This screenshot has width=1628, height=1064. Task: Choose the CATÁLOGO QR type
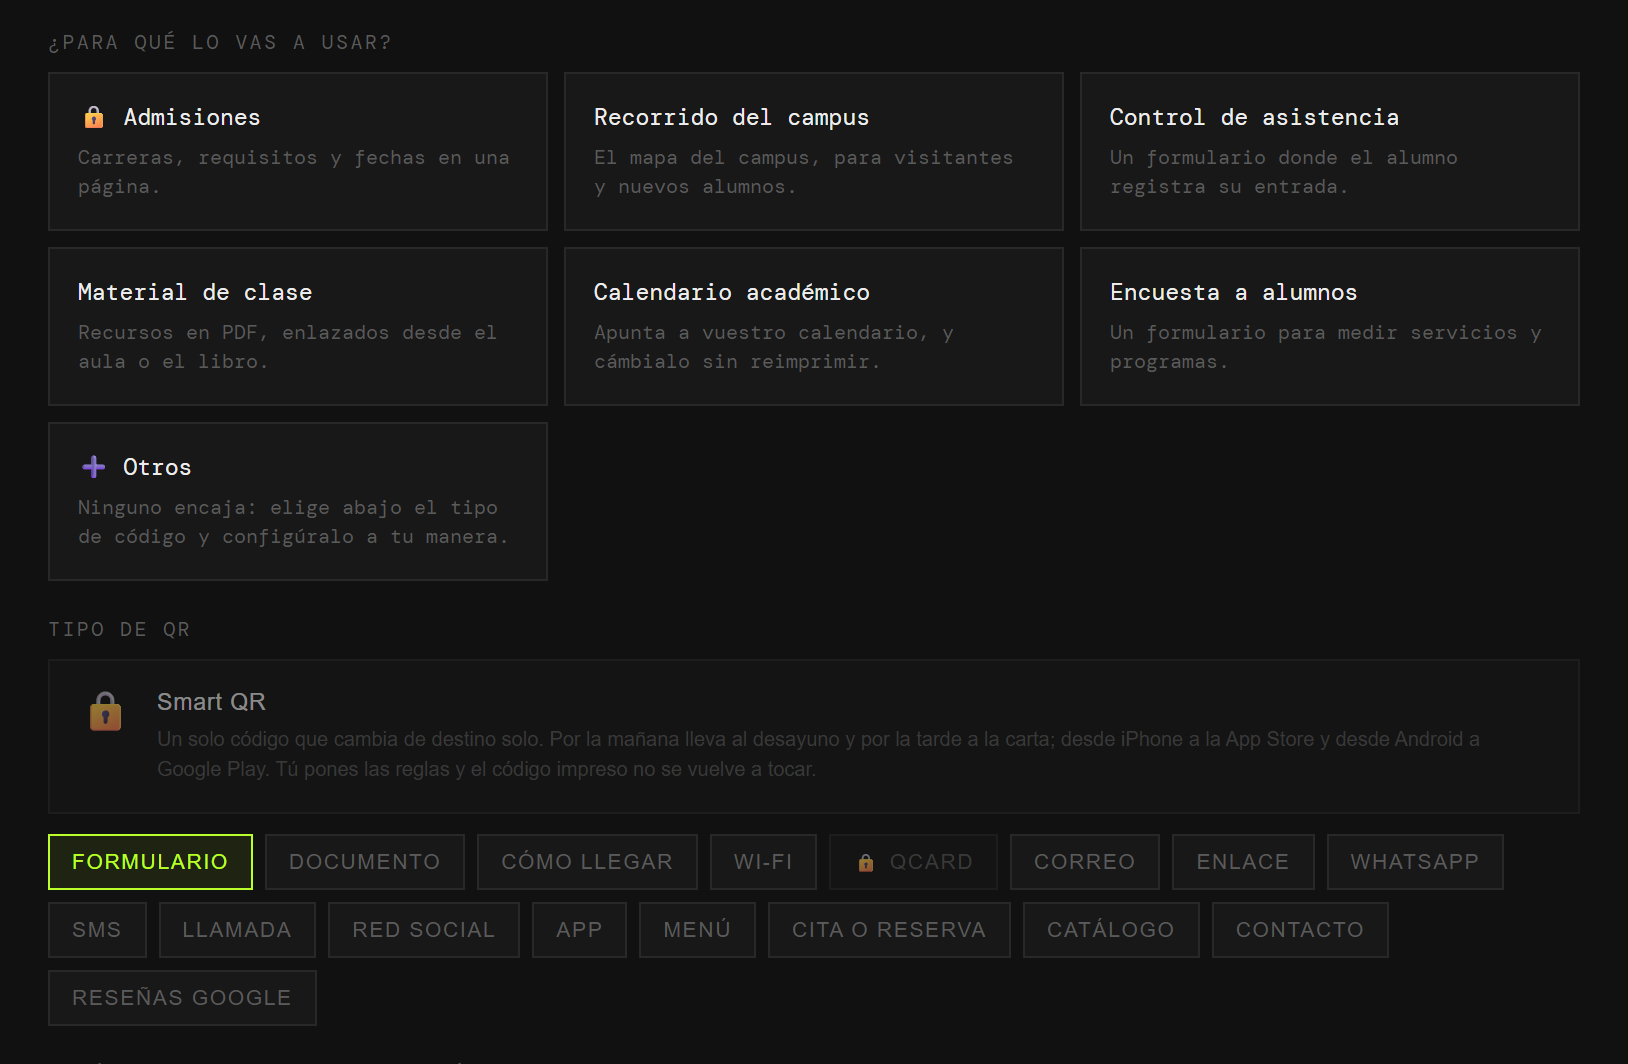tap(1111, 930)
